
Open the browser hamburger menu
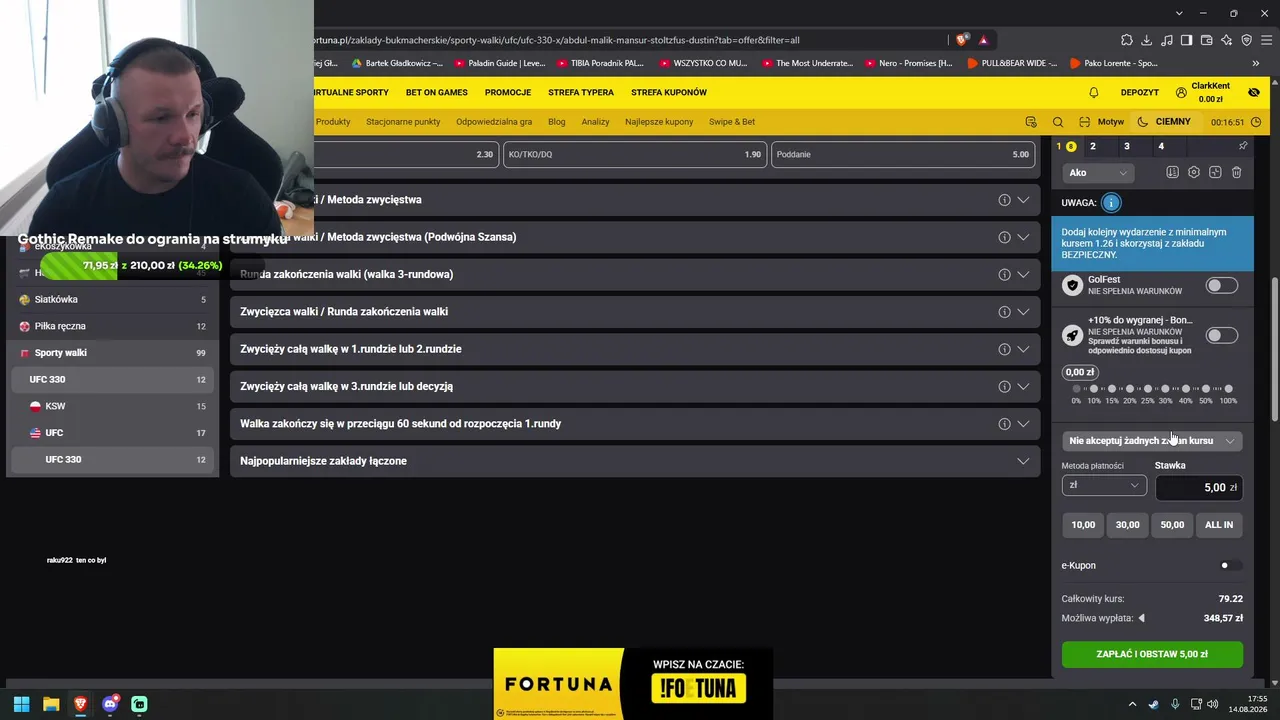click(1266, 40)
